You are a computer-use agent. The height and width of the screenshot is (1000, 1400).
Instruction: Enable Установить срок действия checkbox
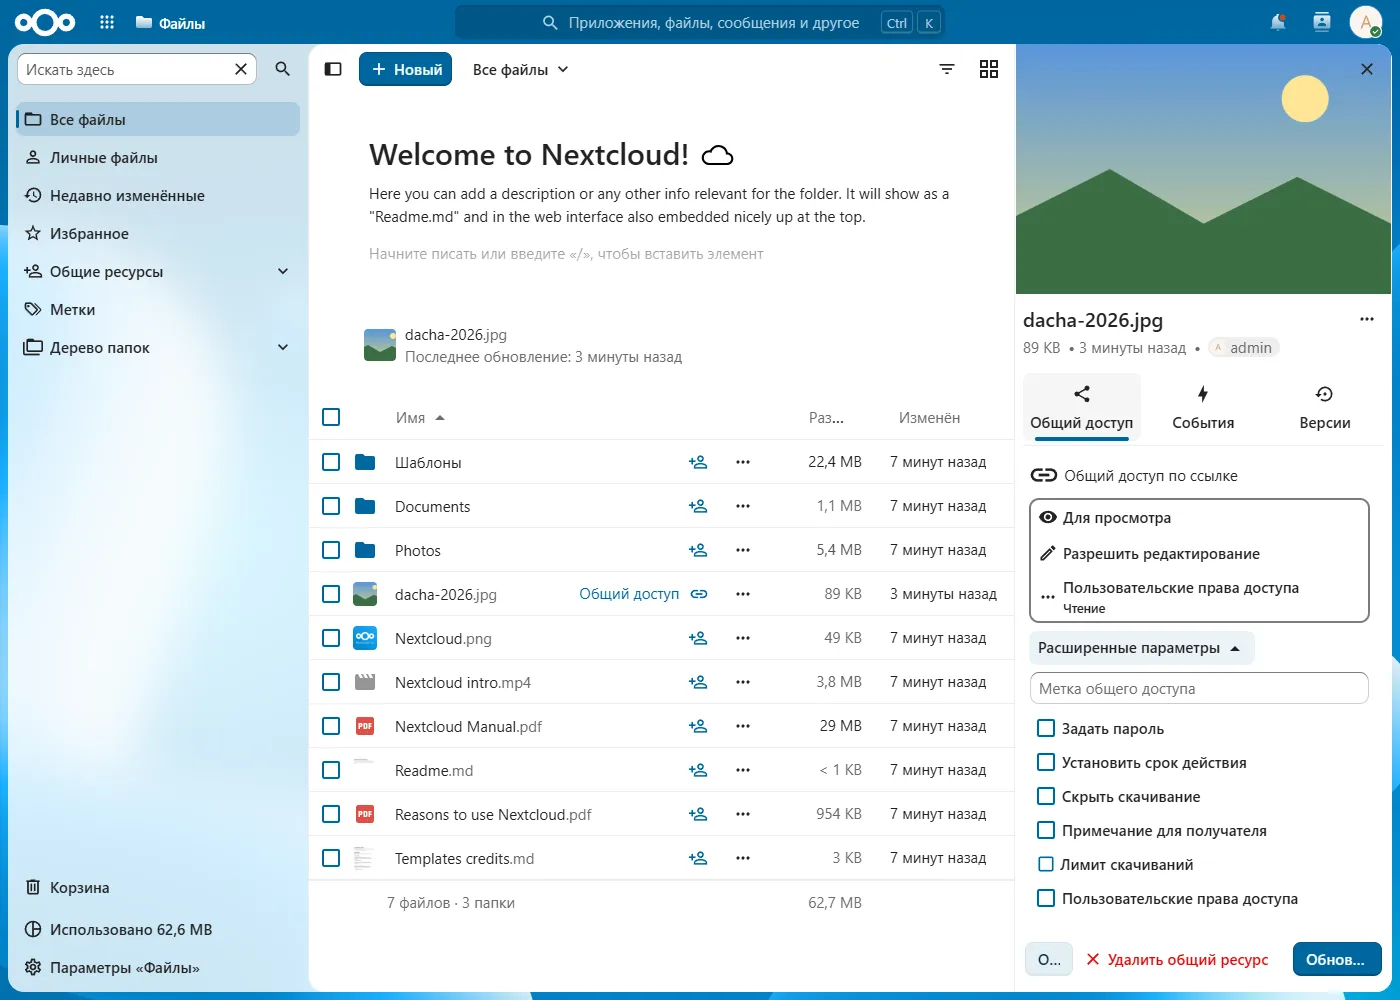[x=1046, y=762]
